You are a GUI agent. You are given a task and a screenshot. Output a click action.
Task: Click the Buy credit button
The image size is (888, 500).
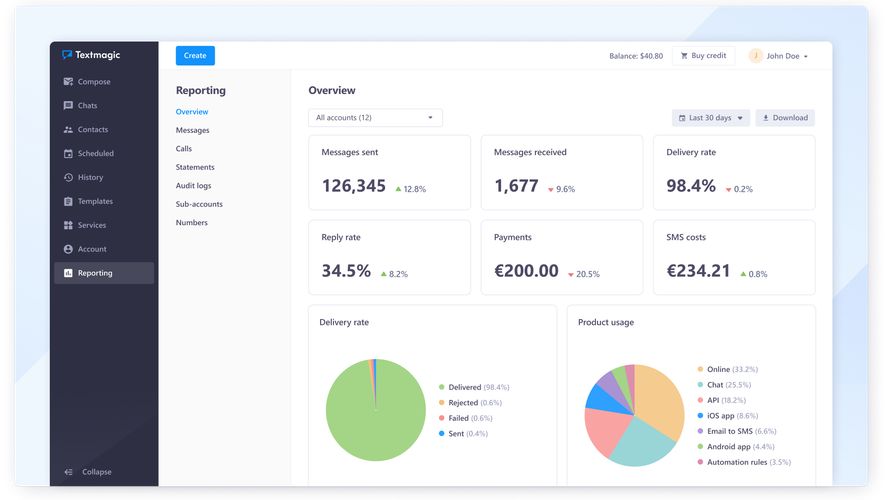pyautogui.click(x=703, y=56)
